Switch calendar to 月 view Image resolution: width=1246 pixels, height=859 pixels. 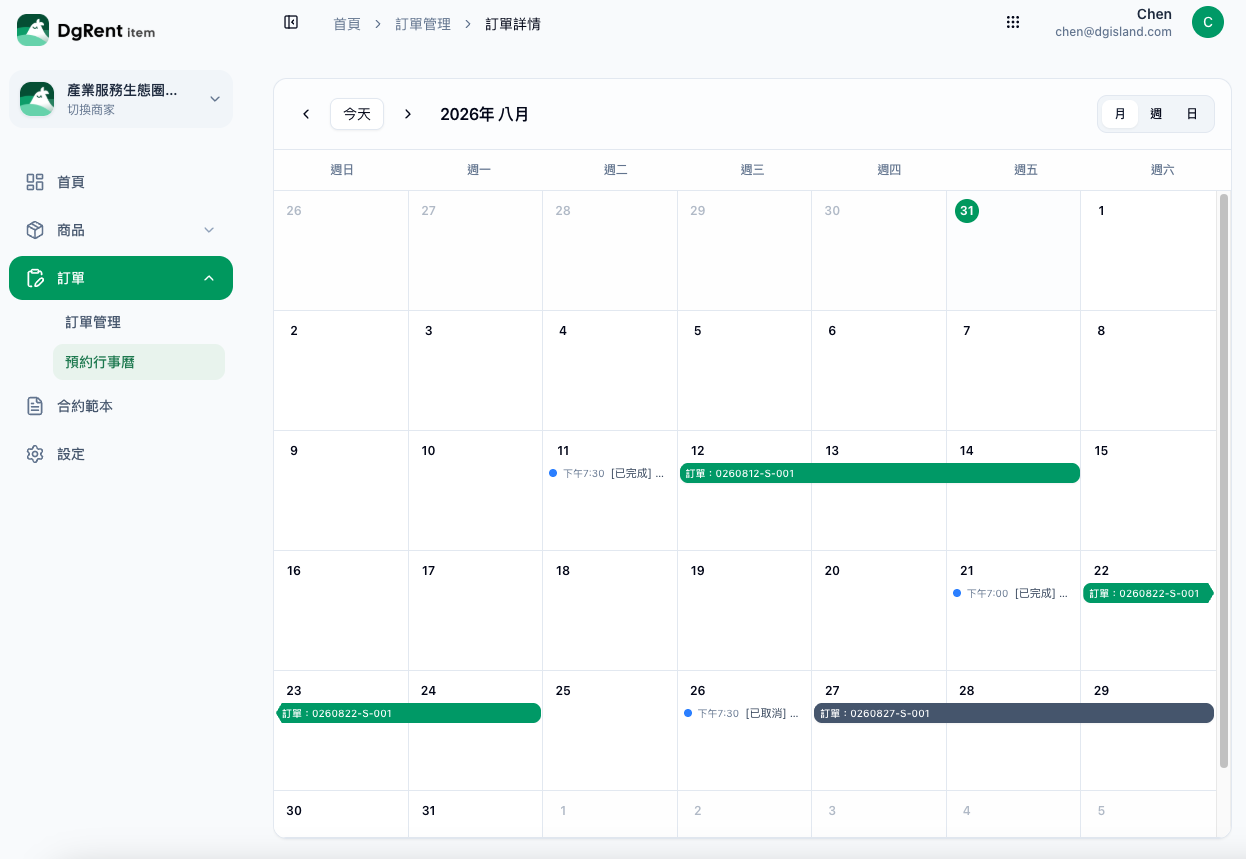[x=1120, y=114]
